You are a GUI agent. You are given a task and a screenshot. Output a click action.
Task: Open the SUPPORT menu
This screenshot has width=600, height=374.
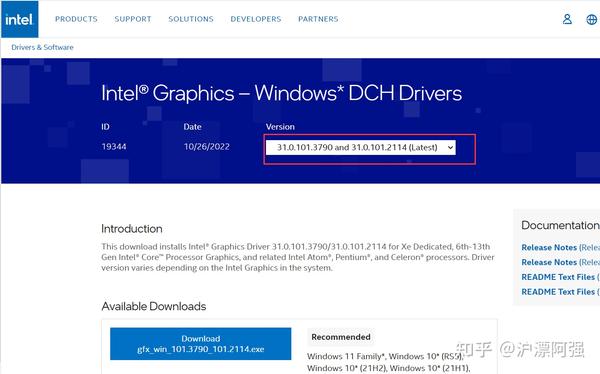click(133, 19)
